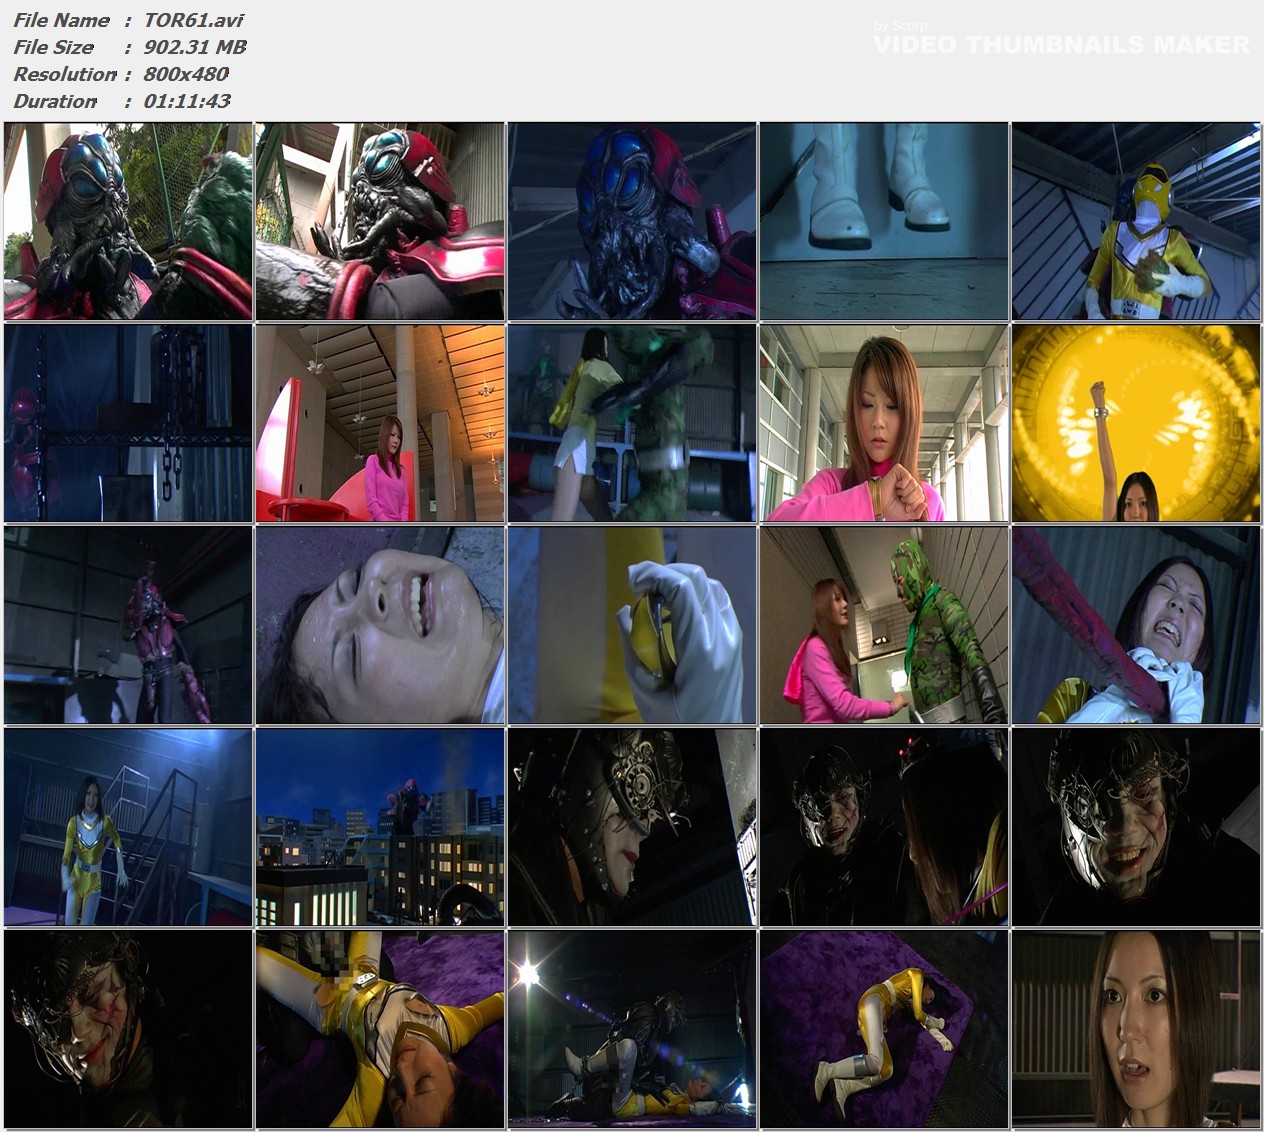Select thumbnail of yellow-suited woman near metal stairs
Screen dimensions: 1264x1132
[x=128, y=827]
